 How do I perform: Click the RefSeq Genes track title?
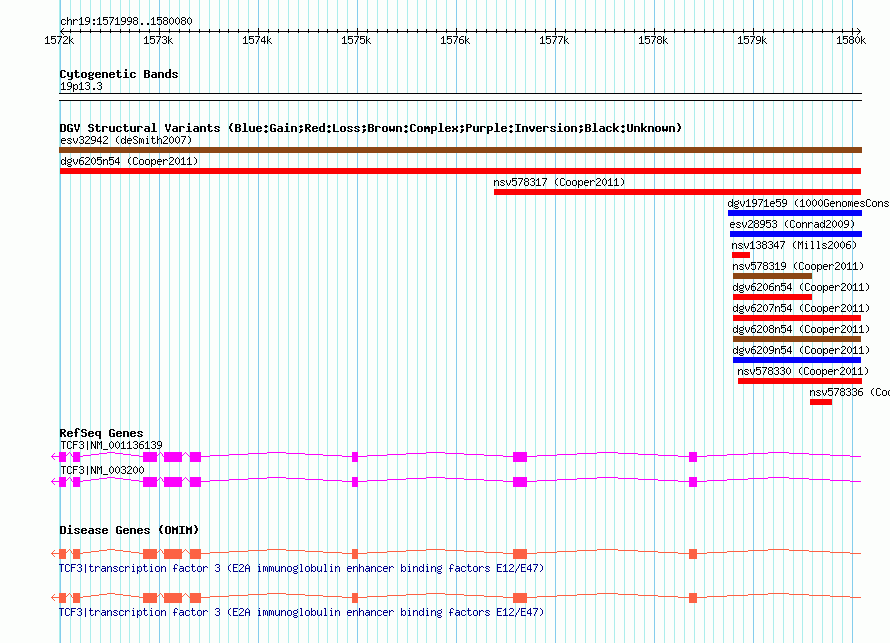pyautogui.click(x=101, y=433)
